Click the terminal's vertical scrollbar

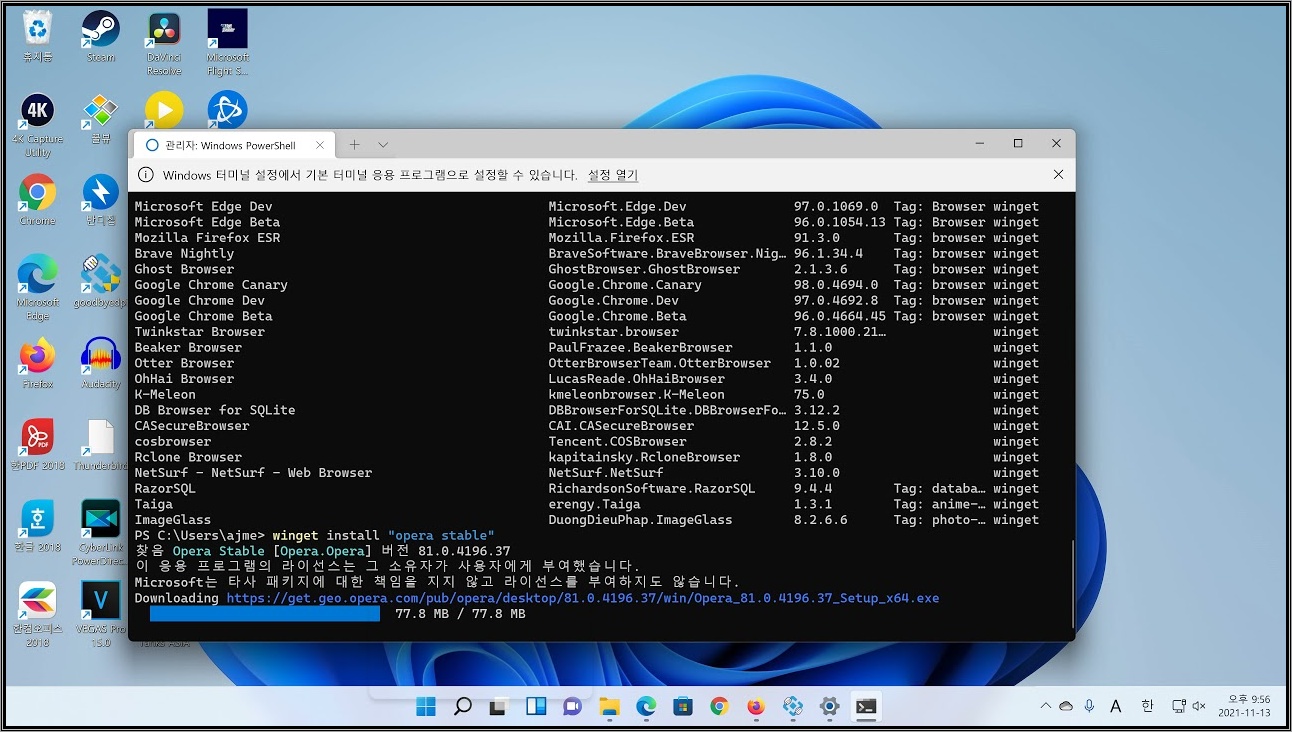(x=1071, y=580)
